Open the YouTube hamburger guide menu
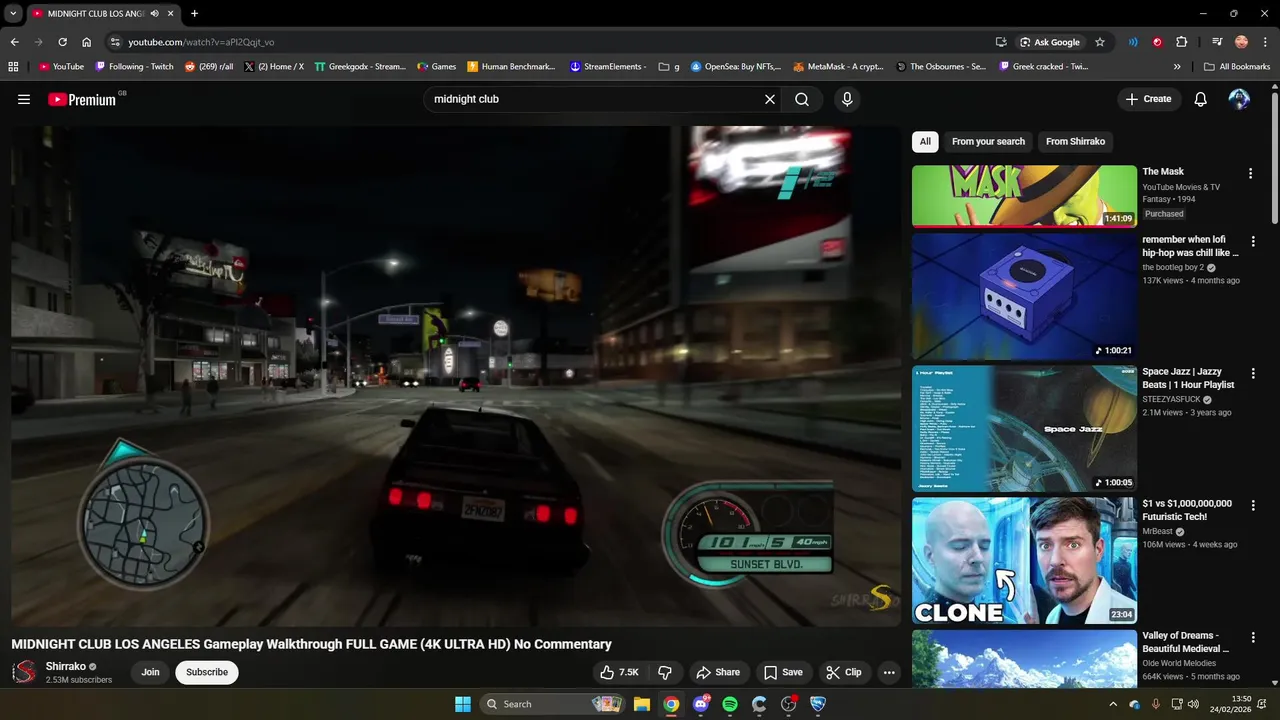This screenshot has height=720, width=1280. [24, 99]
